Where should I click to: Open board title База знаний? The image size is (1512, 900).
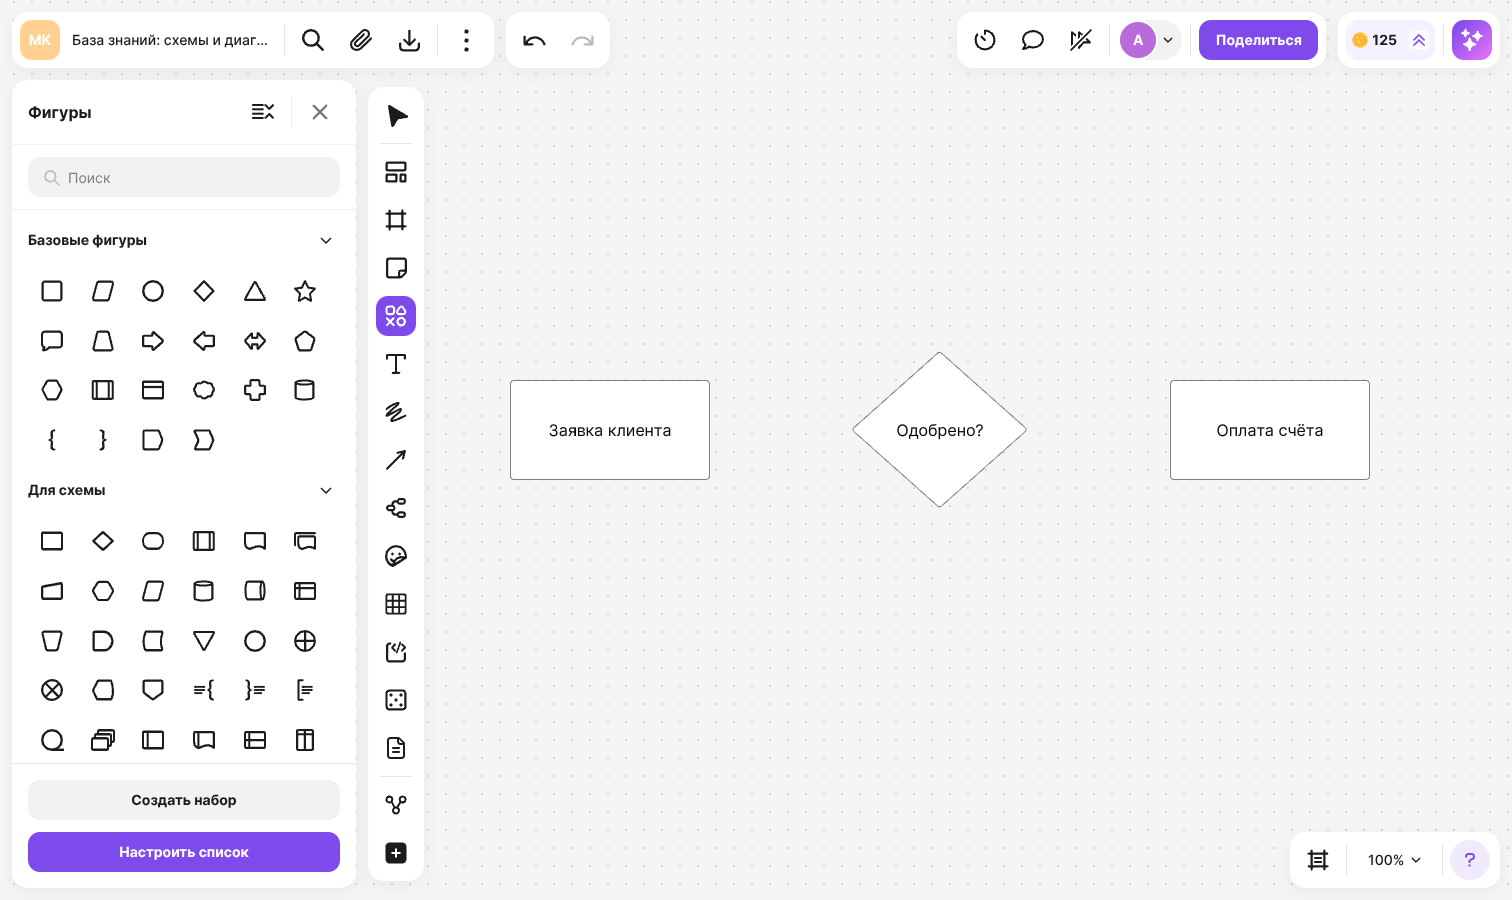170,40
